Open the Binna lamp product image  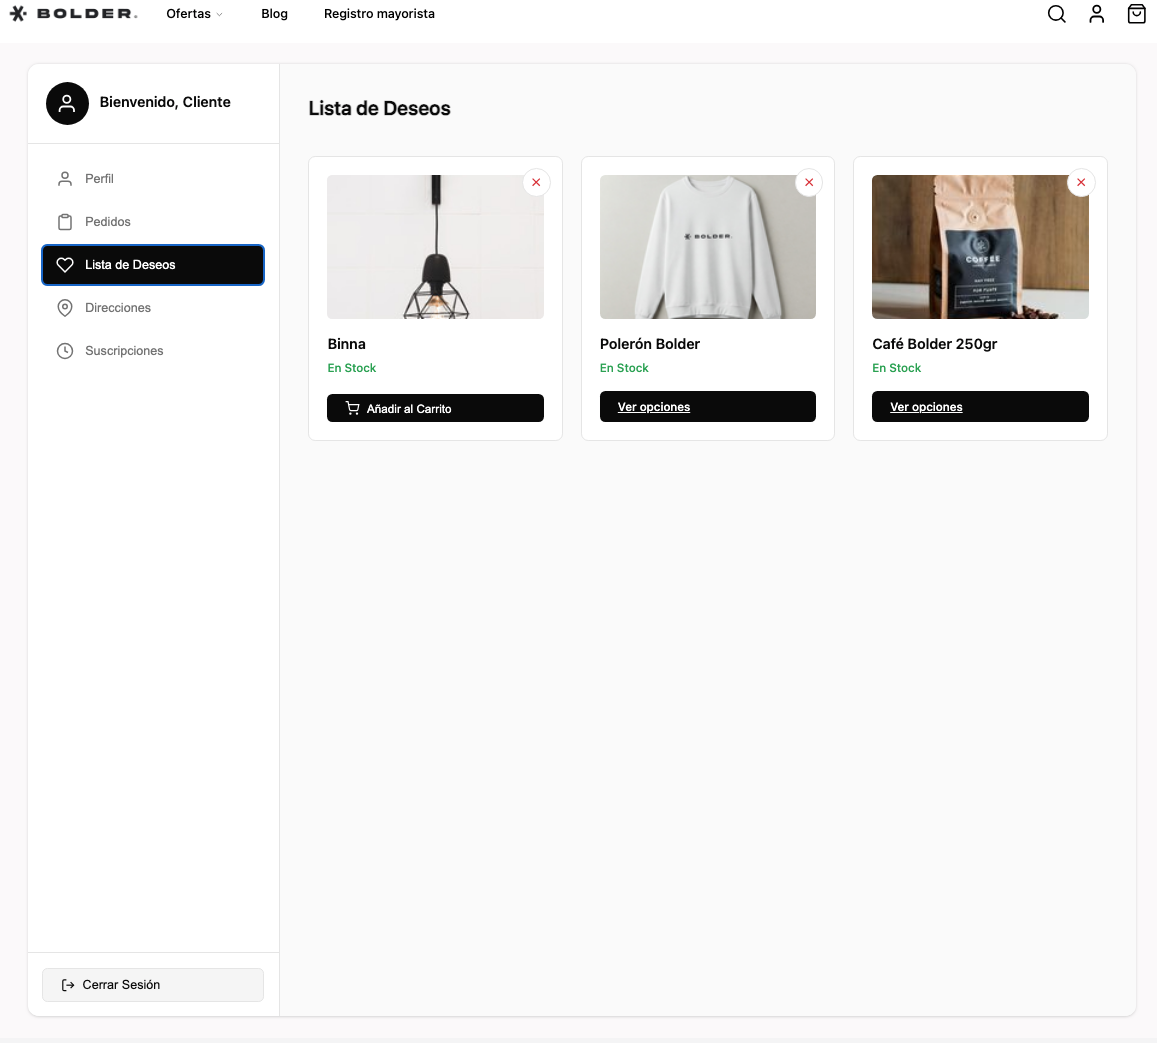coord(435,247)
